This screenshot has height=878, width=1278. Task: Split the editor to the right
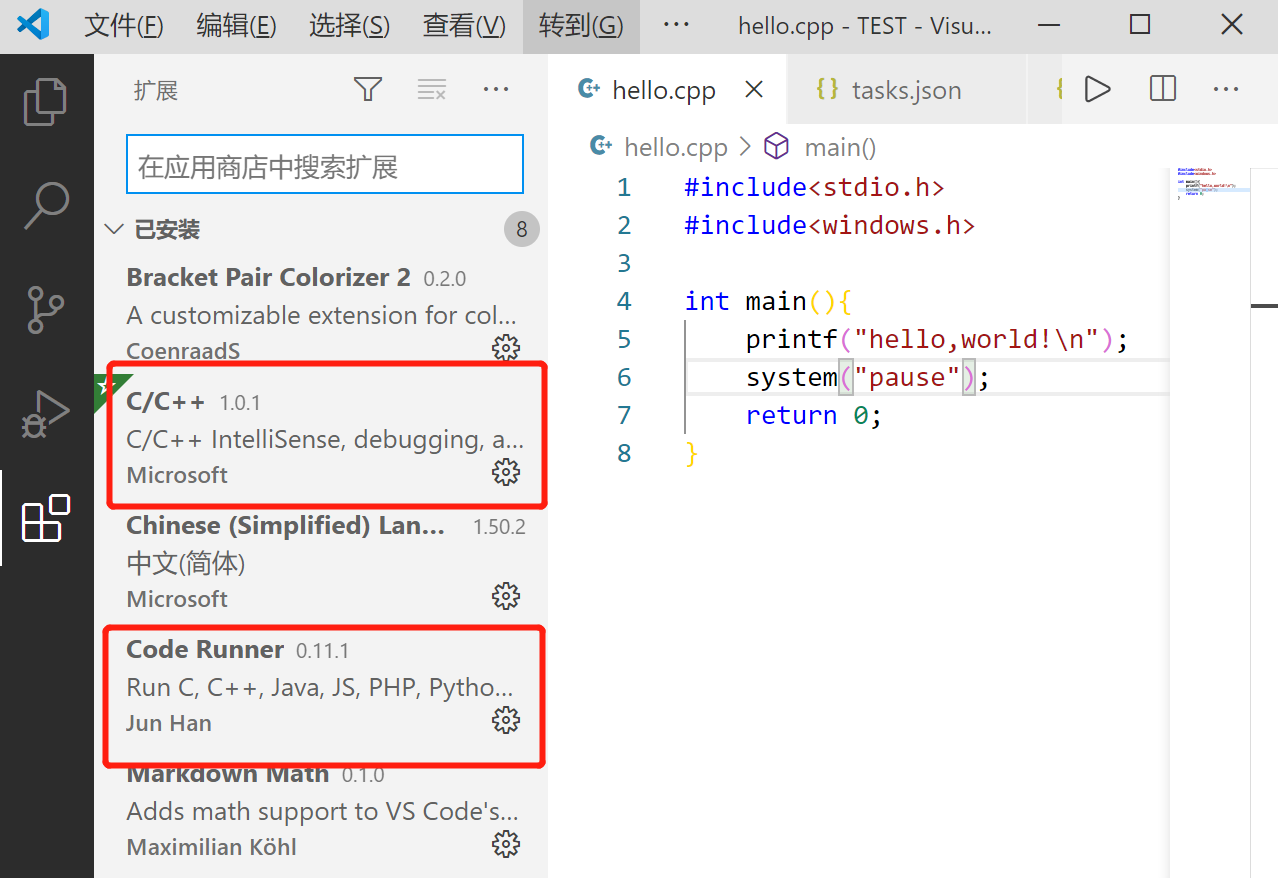coord(1163,89)
